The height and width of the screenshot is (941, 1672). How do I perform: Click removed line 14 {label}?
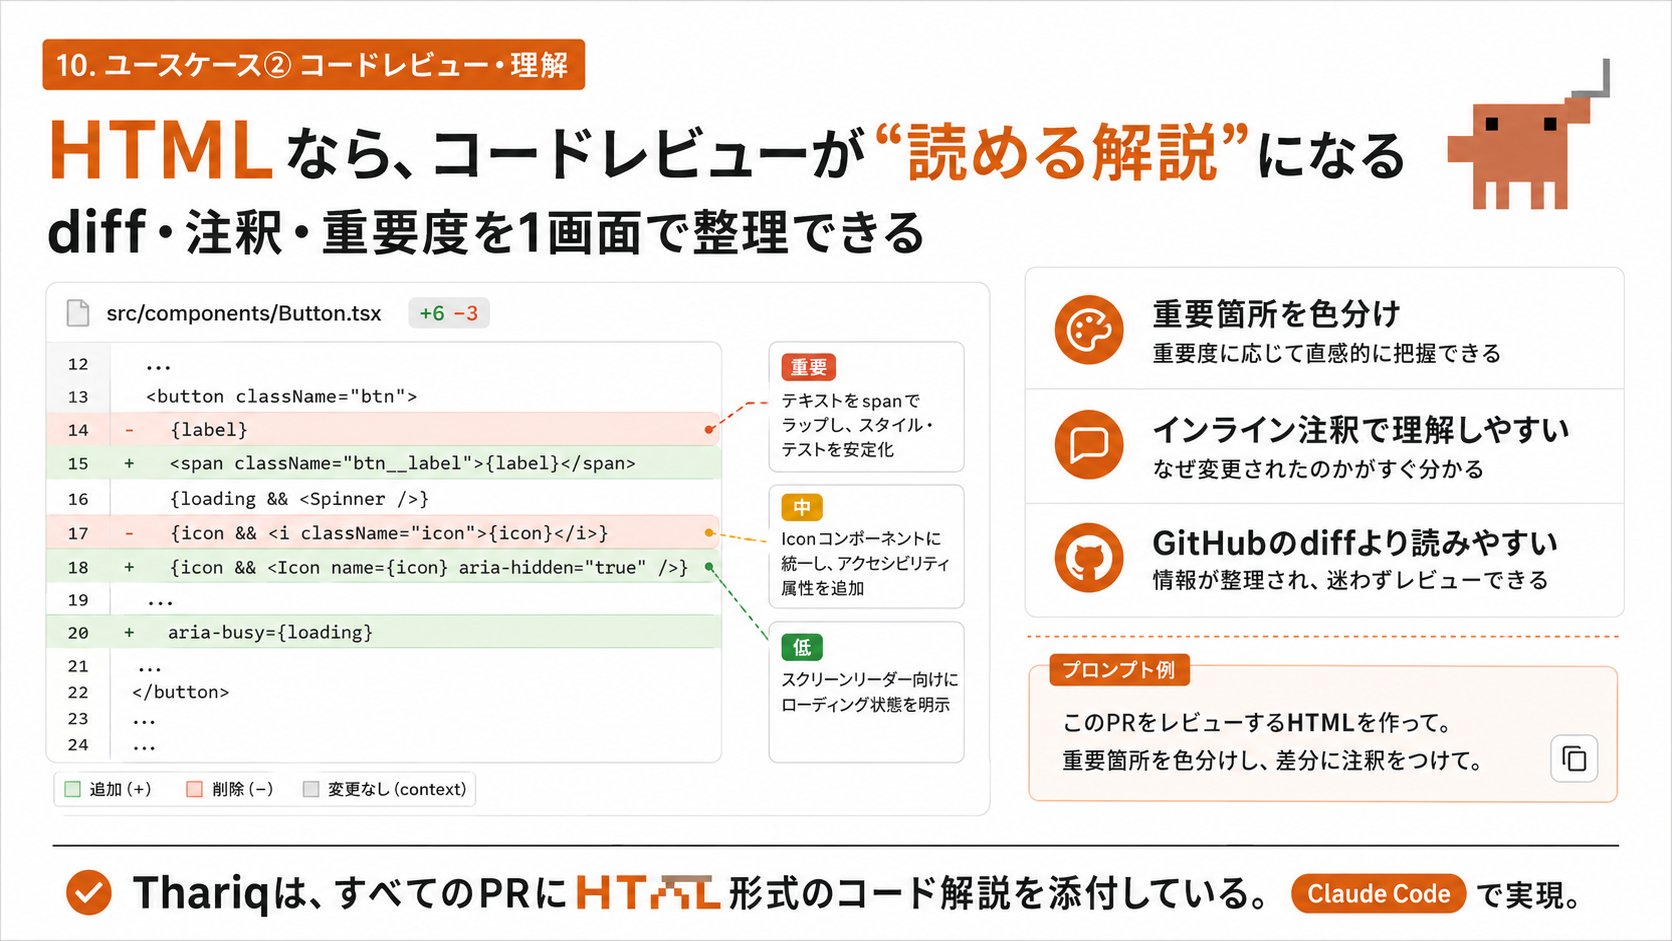(x=383, y=429)
